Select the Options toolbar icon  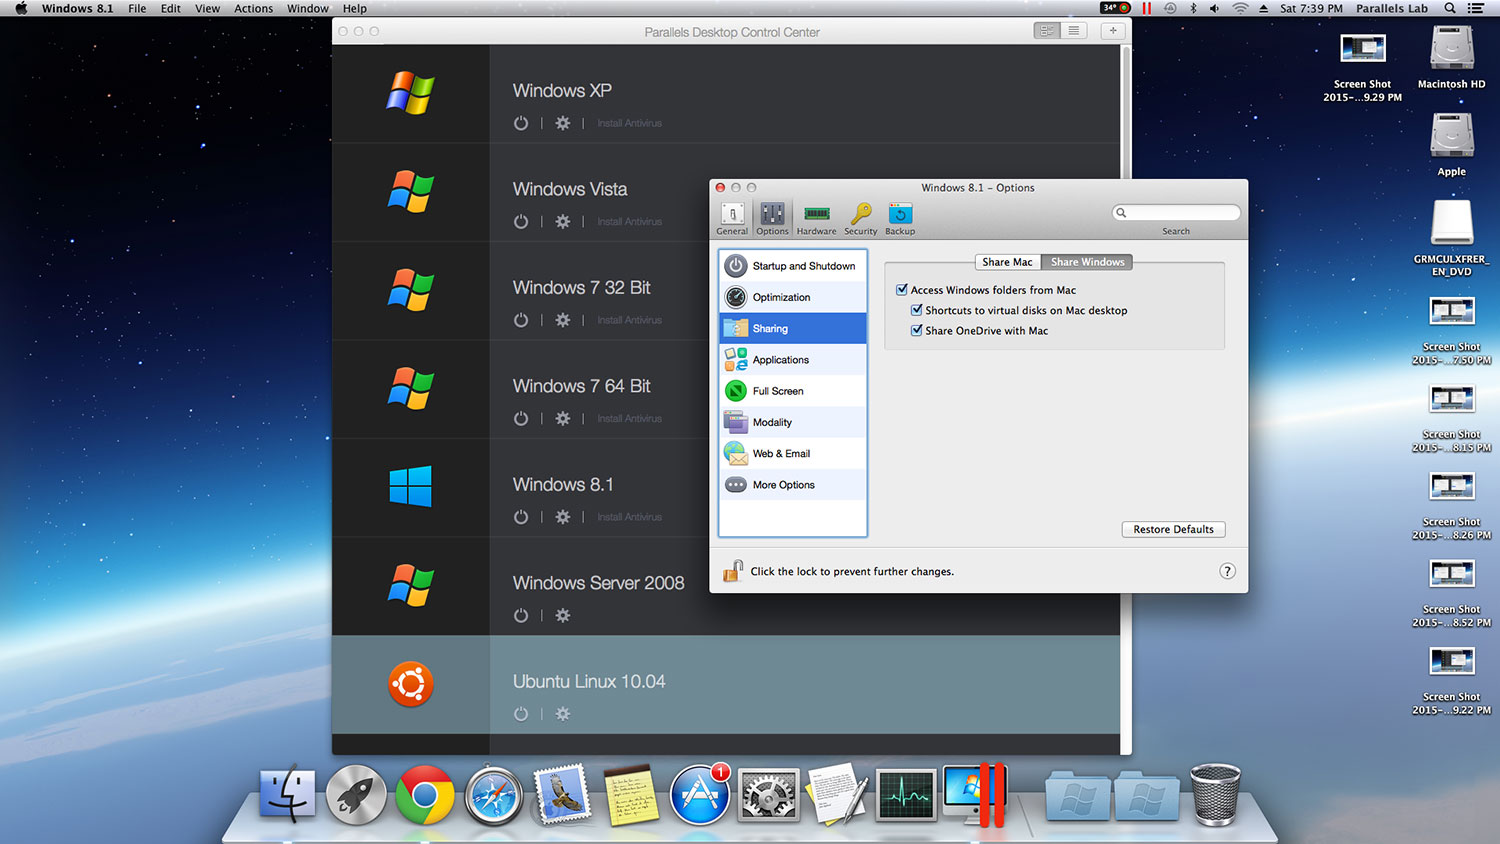click(772, 219)
